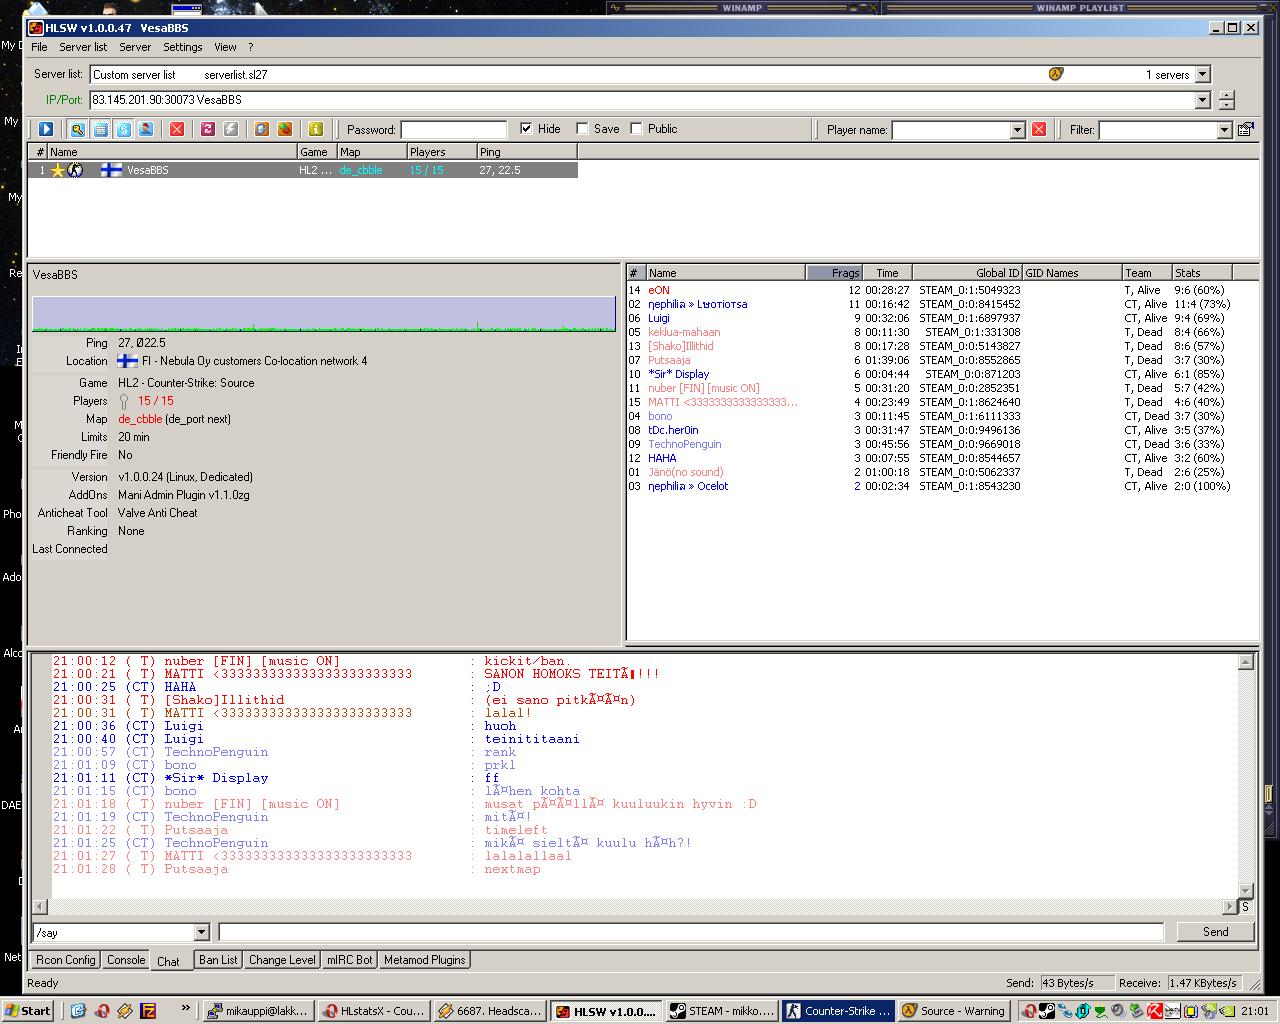The width and height of the screenshot is (1280, 1024).
Task: Switch to the Metamod Plugins tab
Action: pyautogui.click(x=425, y=960)
